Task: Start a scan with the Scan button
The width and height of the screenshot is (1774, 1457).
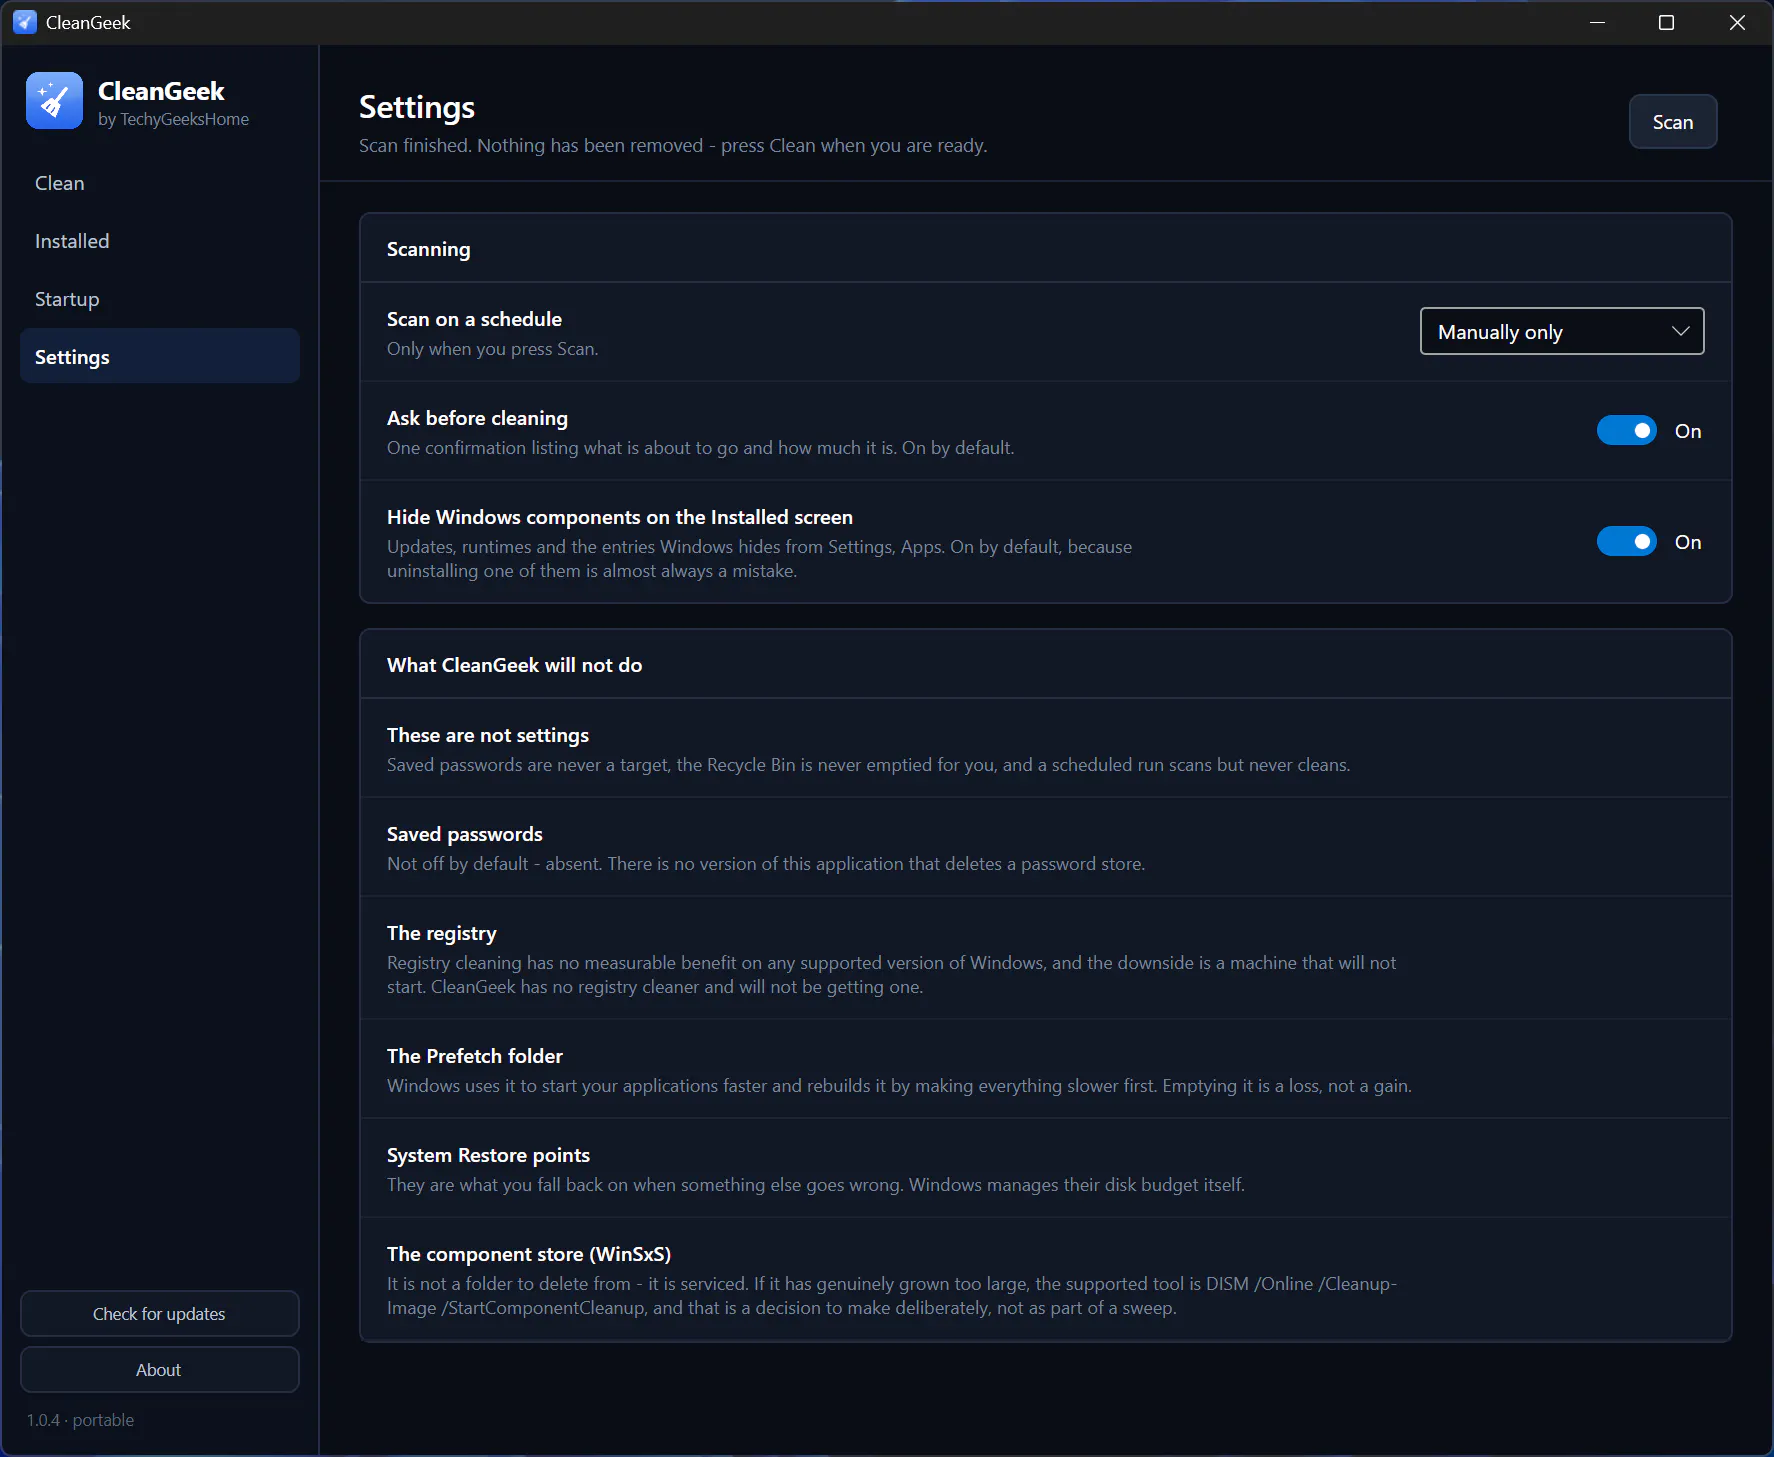Action: [1673, 122]
